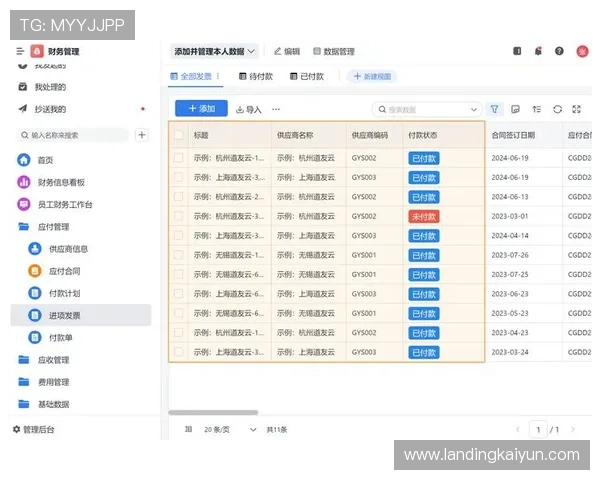
Task: Check the row dated 2023-07-25
Action: (x=178, y=274)
